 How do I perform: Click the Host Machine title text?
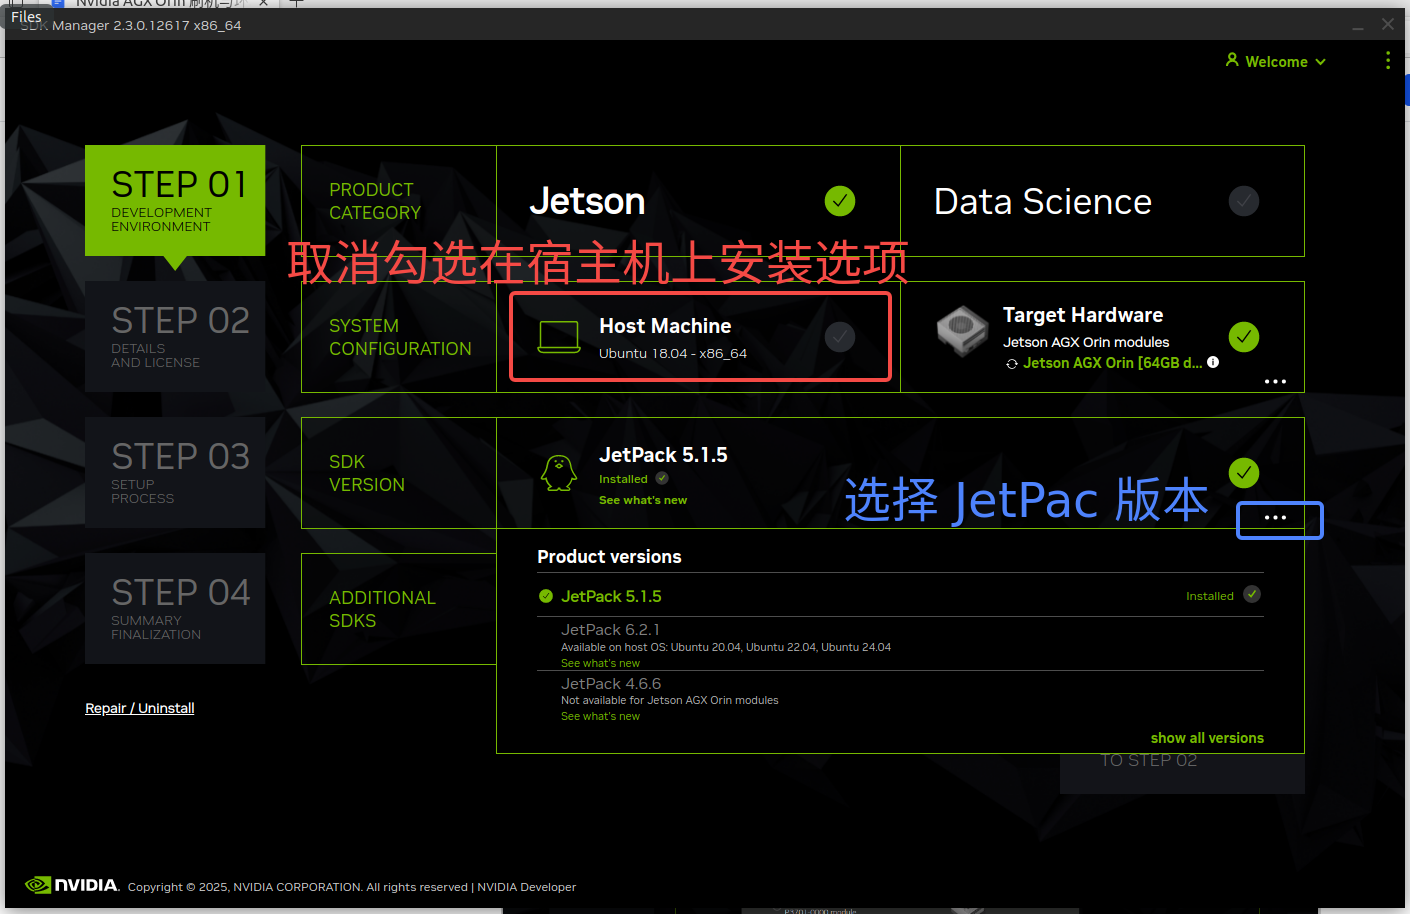tap(665, 326)
